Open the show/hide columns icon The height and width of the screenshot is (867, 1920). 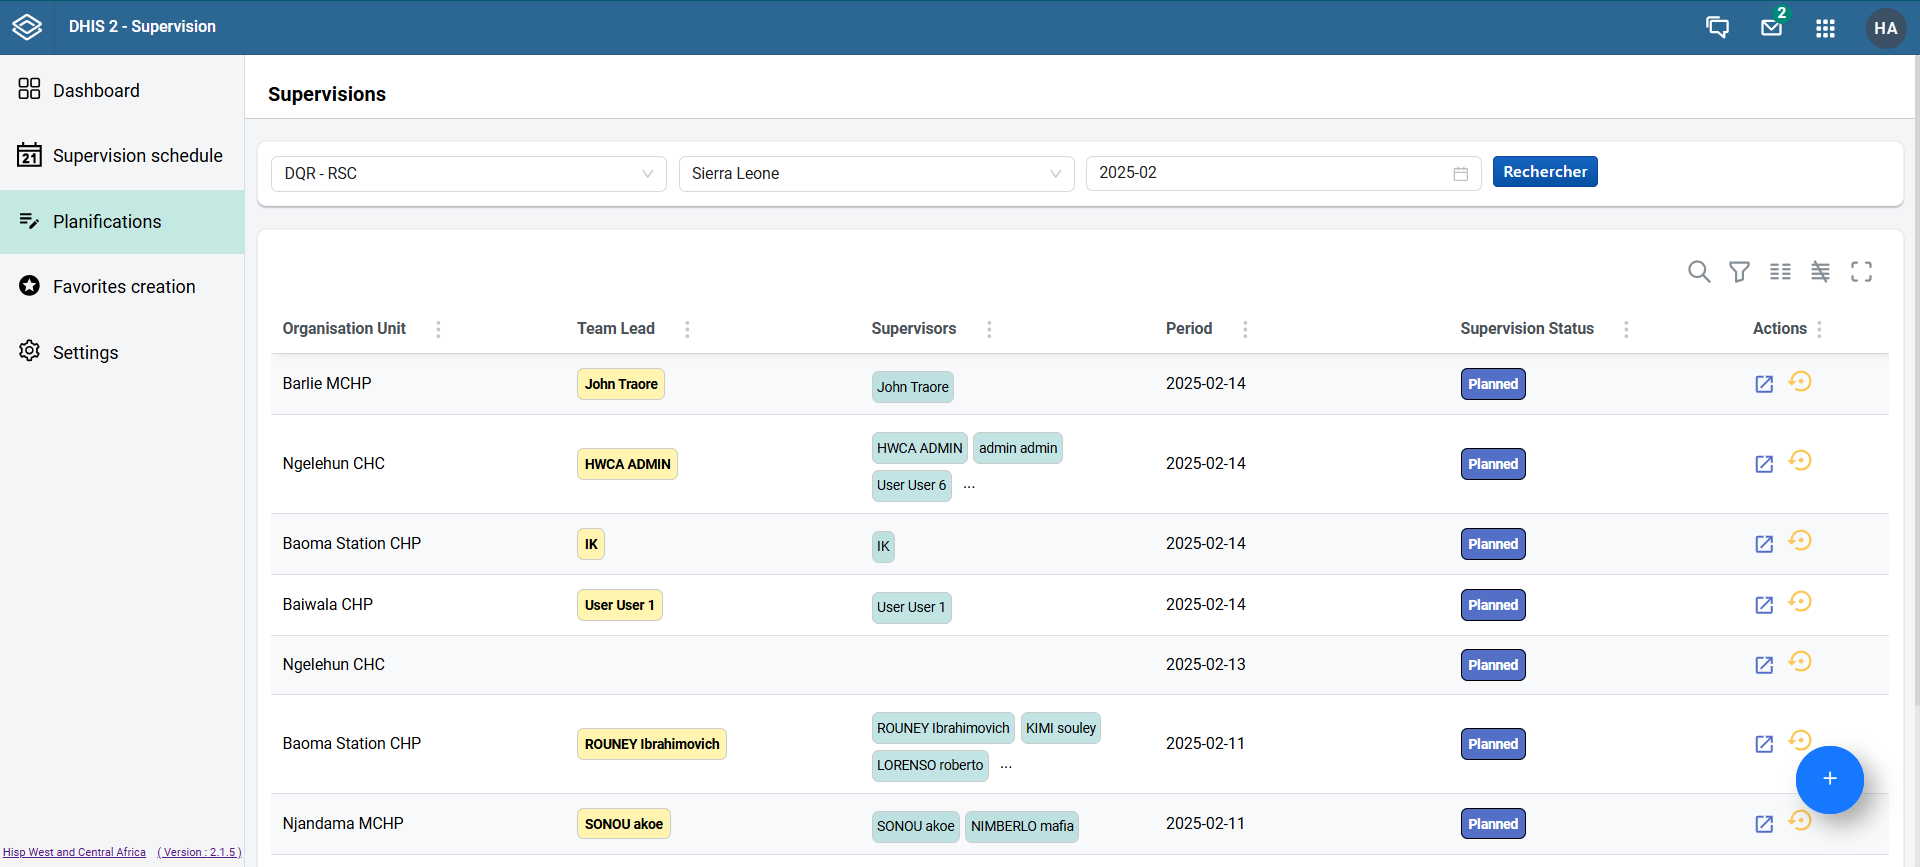[1780, 271]
